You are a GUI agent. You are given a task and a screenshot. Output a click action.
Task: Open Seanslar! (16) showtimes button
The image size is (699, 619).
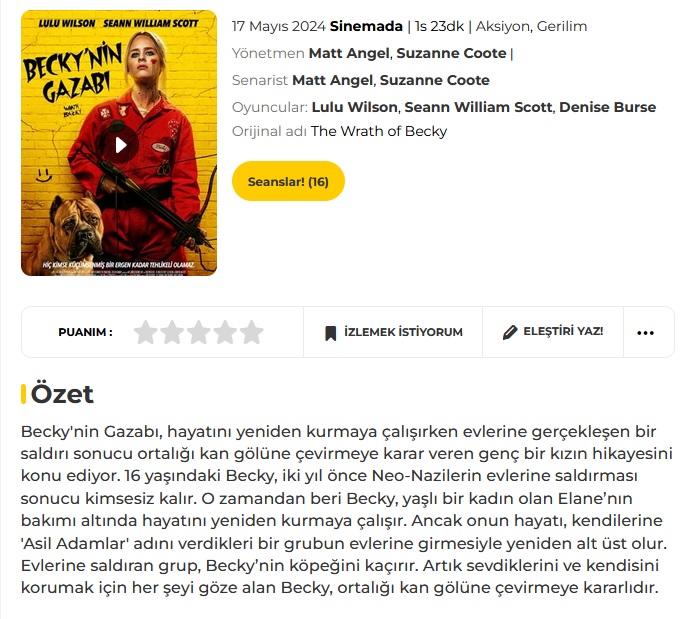click(288, 181)
